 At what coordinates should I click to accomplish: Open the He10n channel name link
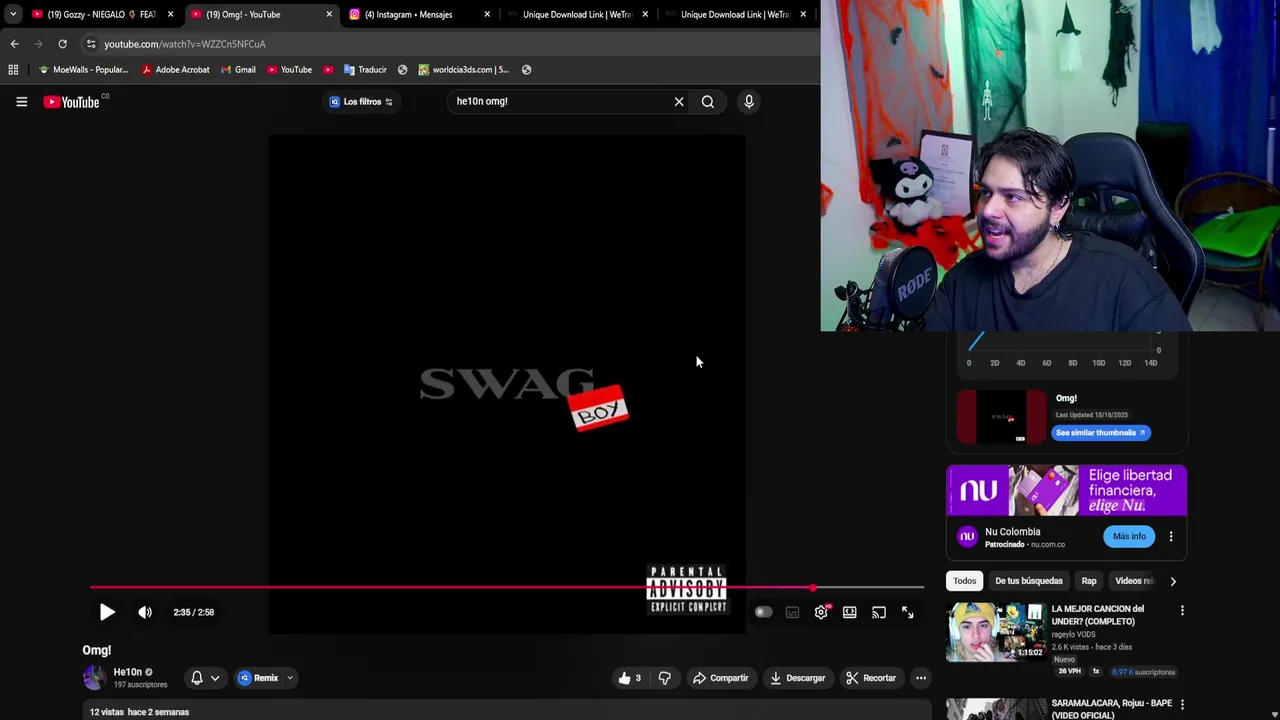pyautogui.click(x=127, y=672)
